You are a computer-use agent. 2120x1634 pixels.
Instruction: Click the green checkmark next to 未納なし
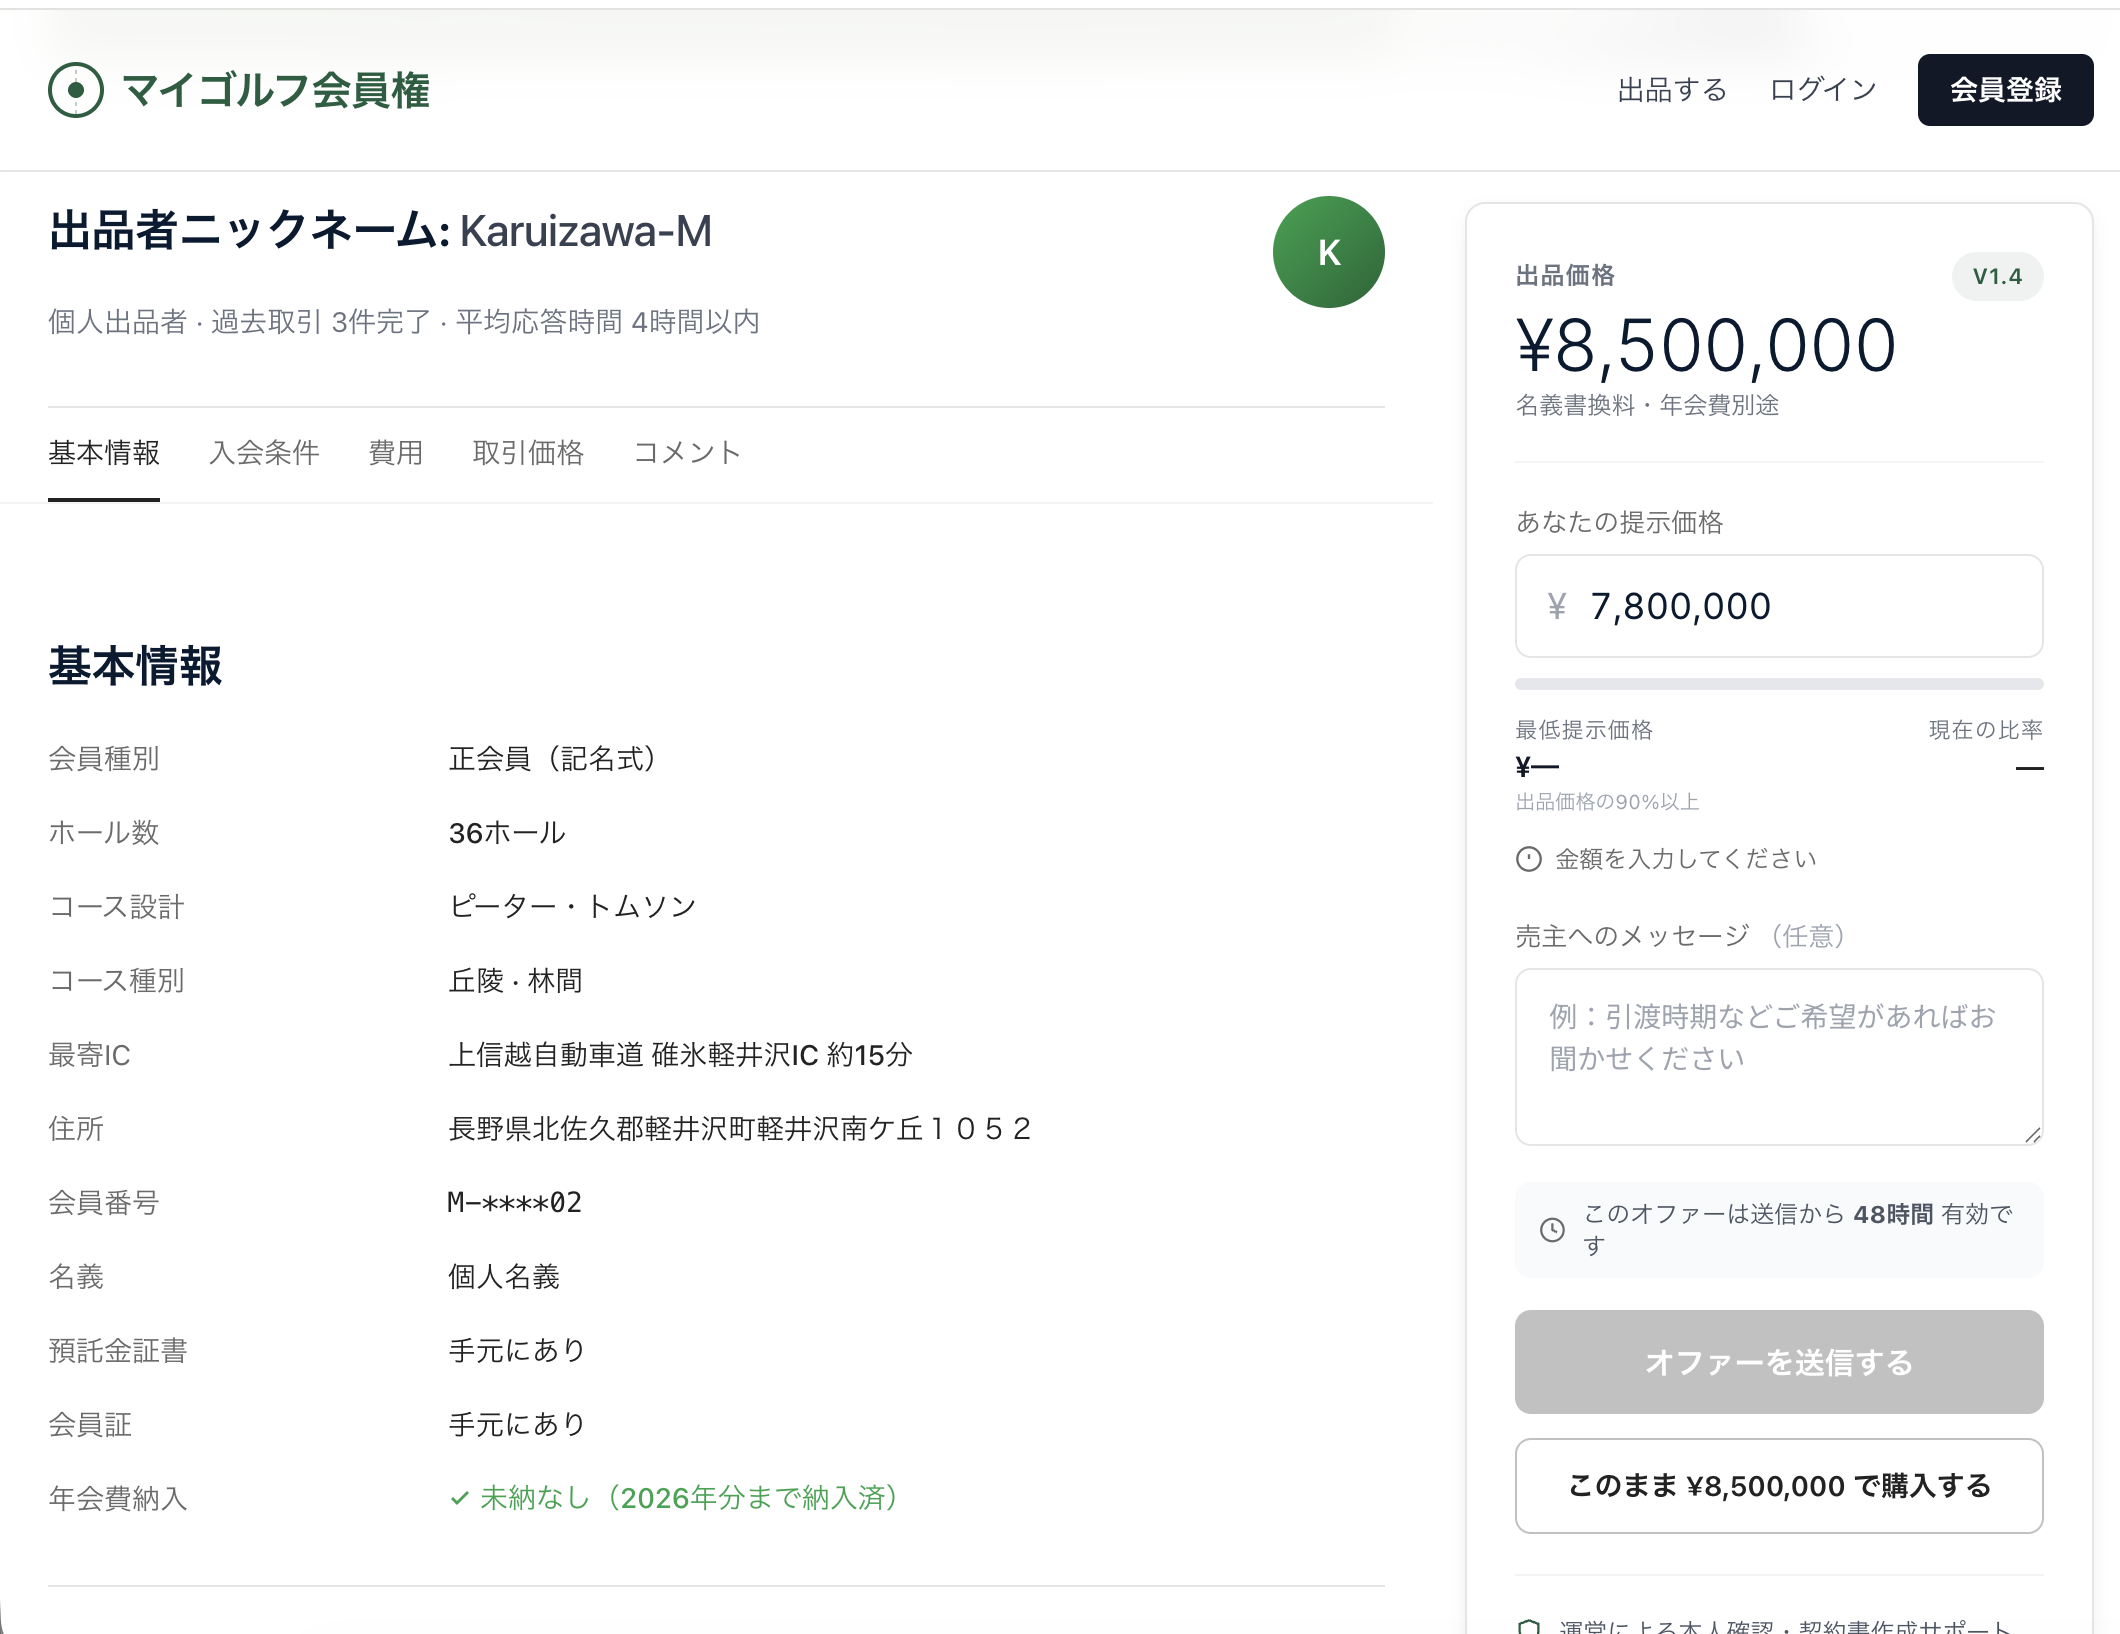point(459,1498)
